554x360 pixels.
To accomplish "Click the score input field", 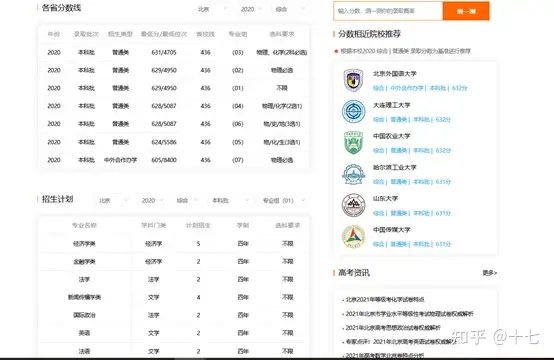I will tap(388, 11).
